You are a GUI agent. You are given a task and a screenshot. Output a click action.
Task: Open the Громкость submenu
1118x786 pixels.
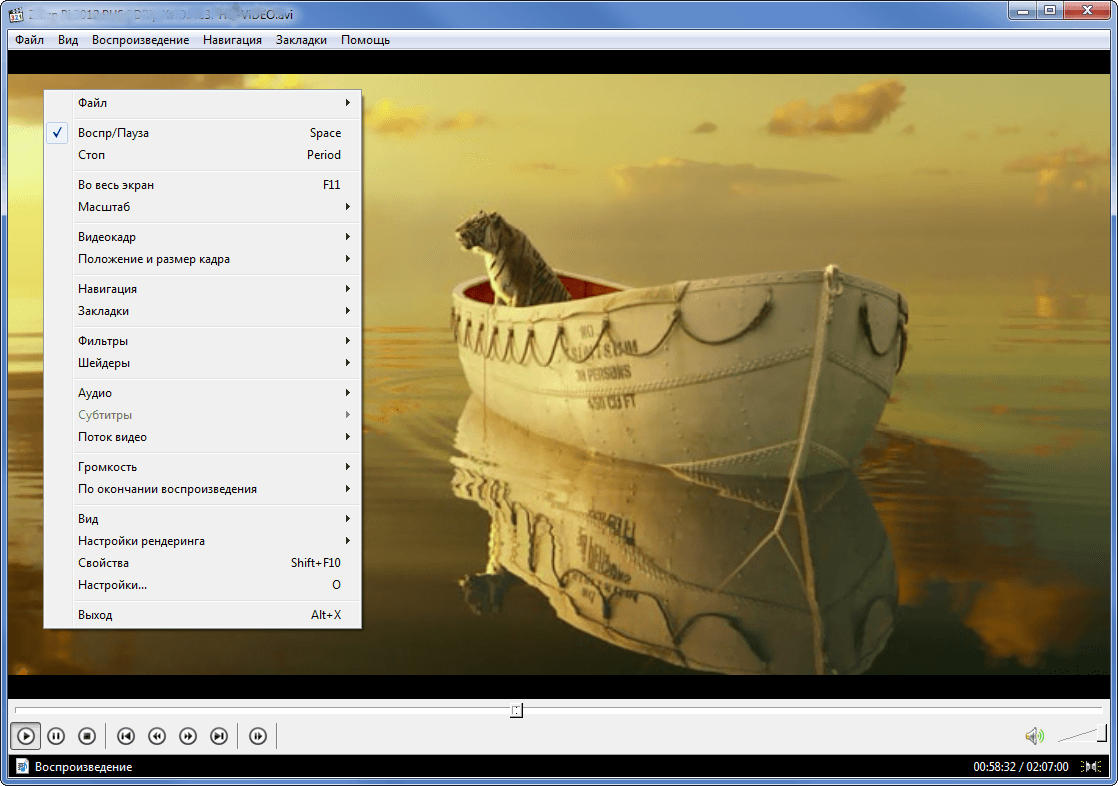tap(203, 467)
